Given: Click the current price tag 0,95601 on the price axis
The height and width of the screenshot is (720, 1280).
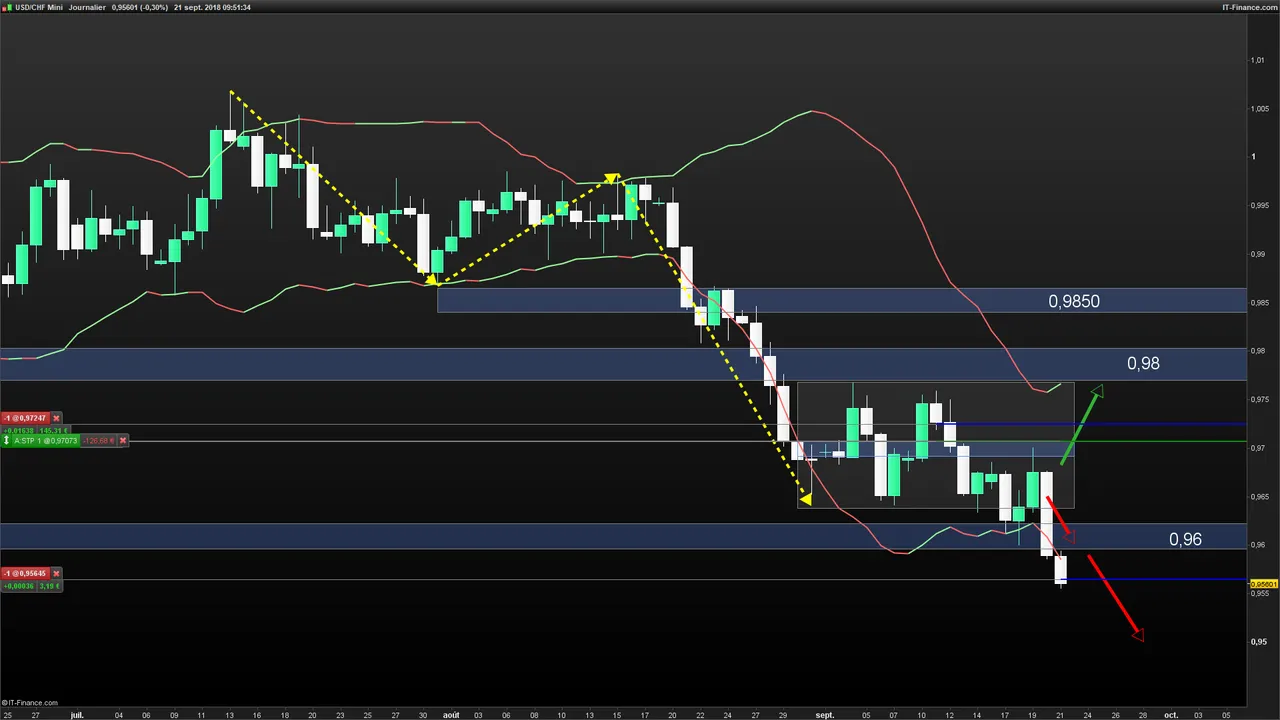Looking at the screenshot, I should (x=1263, y=583).
